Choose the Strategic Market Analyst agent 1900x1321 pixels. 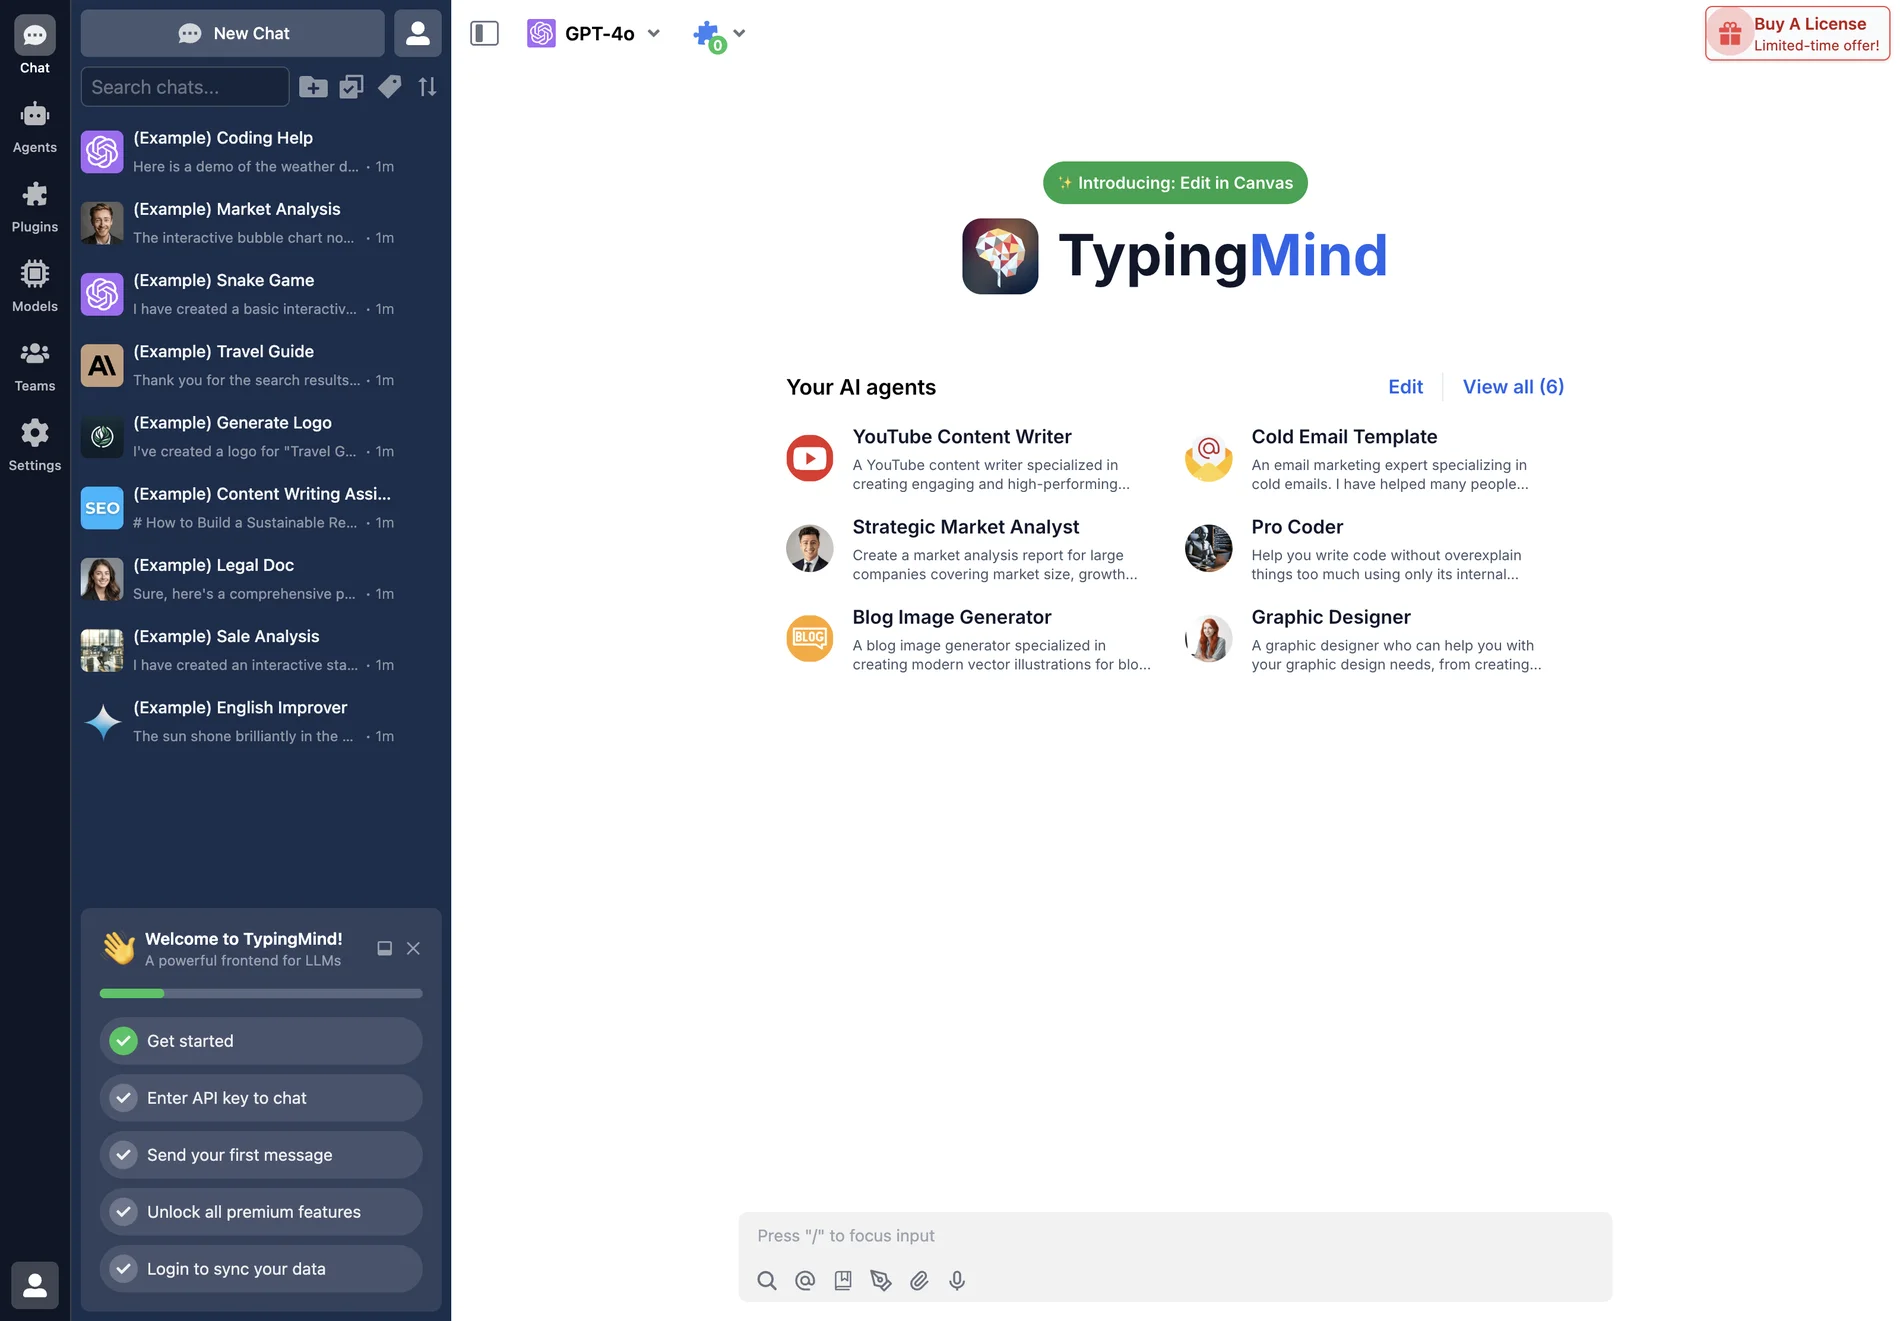(x=968, y=549)
